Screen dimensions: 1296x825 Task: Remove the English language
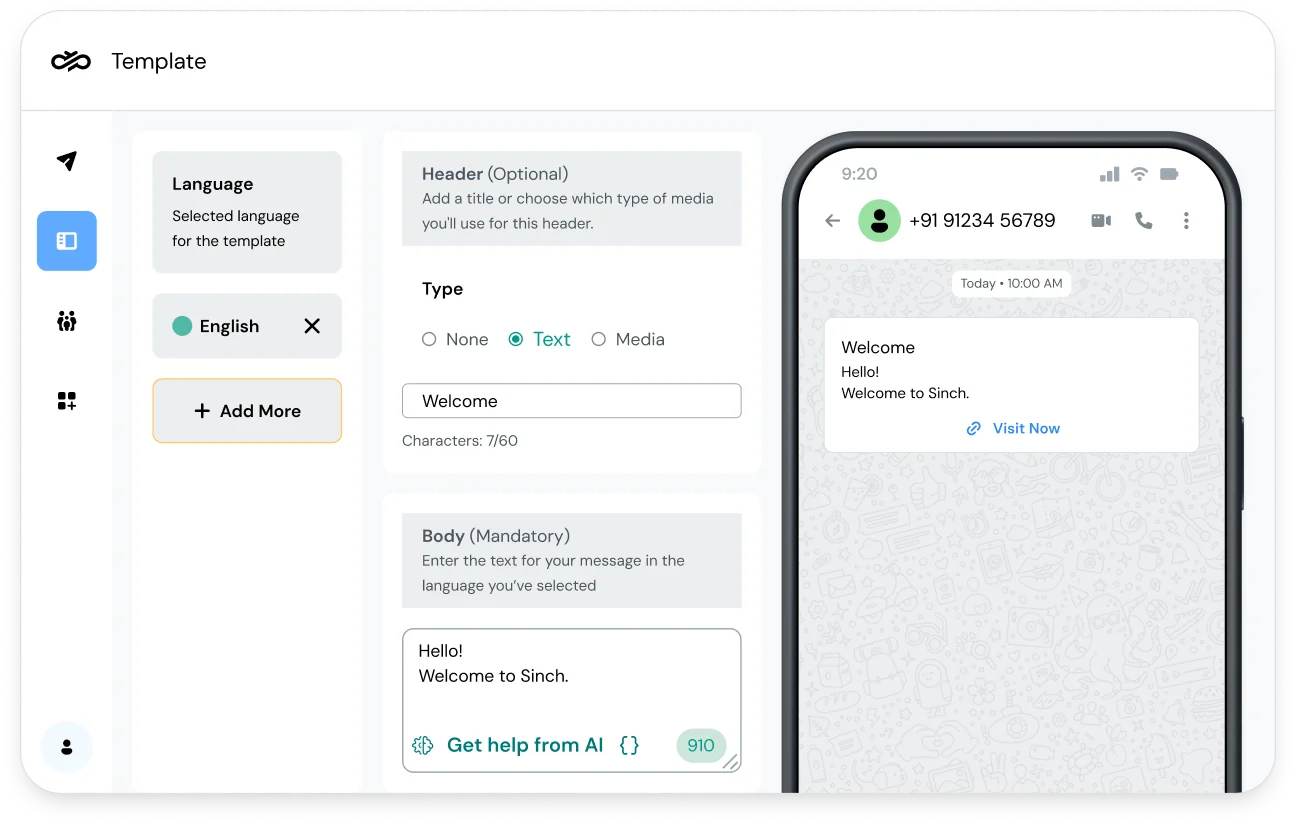click(312, 326)
